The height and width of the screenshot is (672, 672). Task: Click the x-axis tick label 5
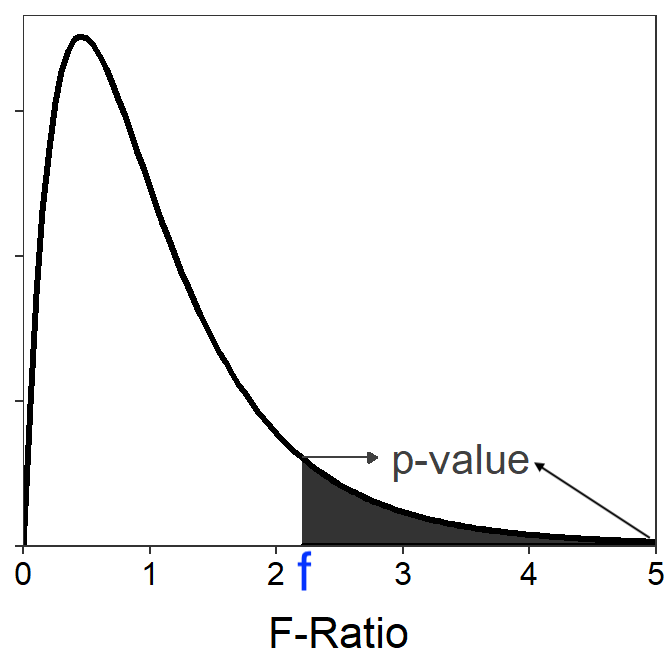655,574
